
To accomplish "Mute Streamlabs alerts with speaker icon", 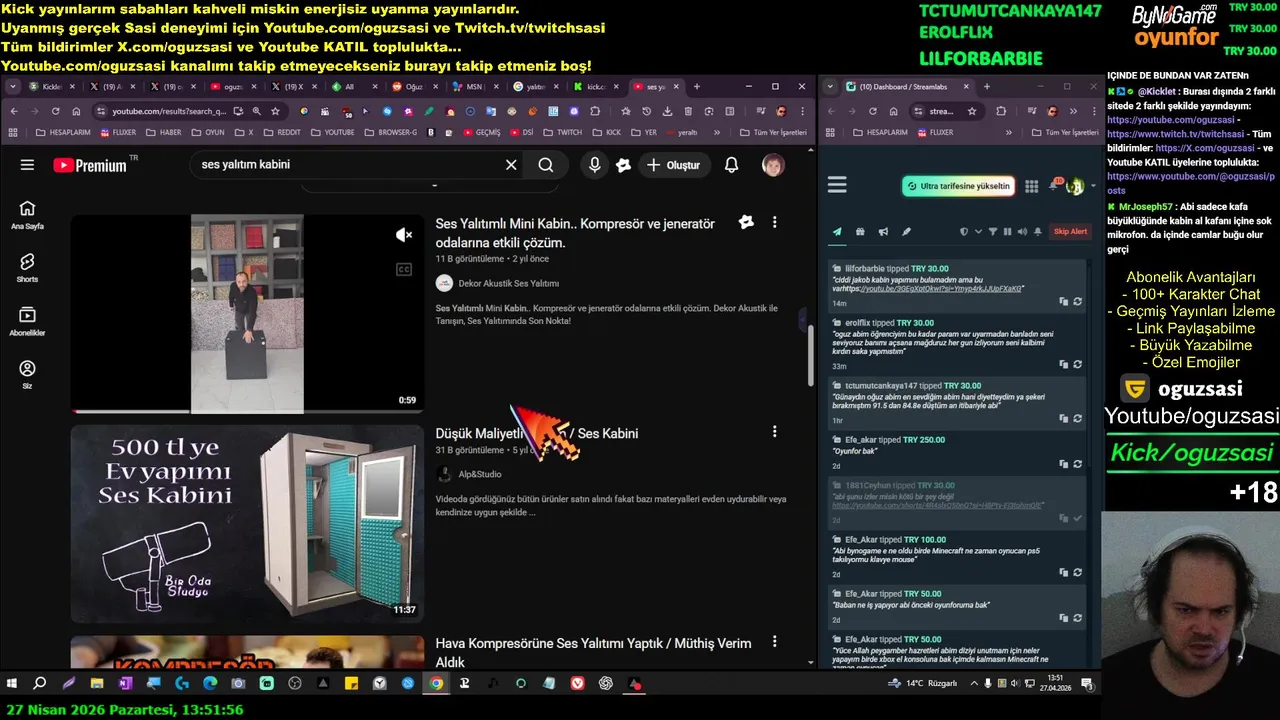I will coord(1022,232).
